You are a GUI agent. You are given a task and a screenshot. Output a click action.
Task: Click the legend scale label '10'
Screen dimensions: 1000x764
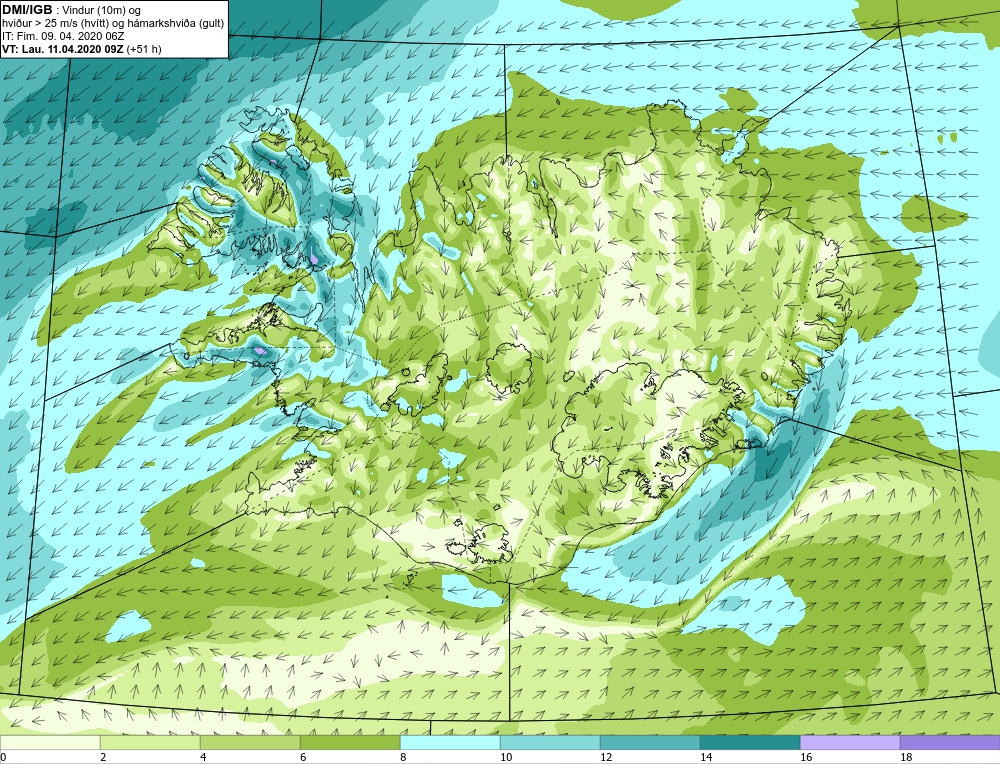click(x=506, y=757)
